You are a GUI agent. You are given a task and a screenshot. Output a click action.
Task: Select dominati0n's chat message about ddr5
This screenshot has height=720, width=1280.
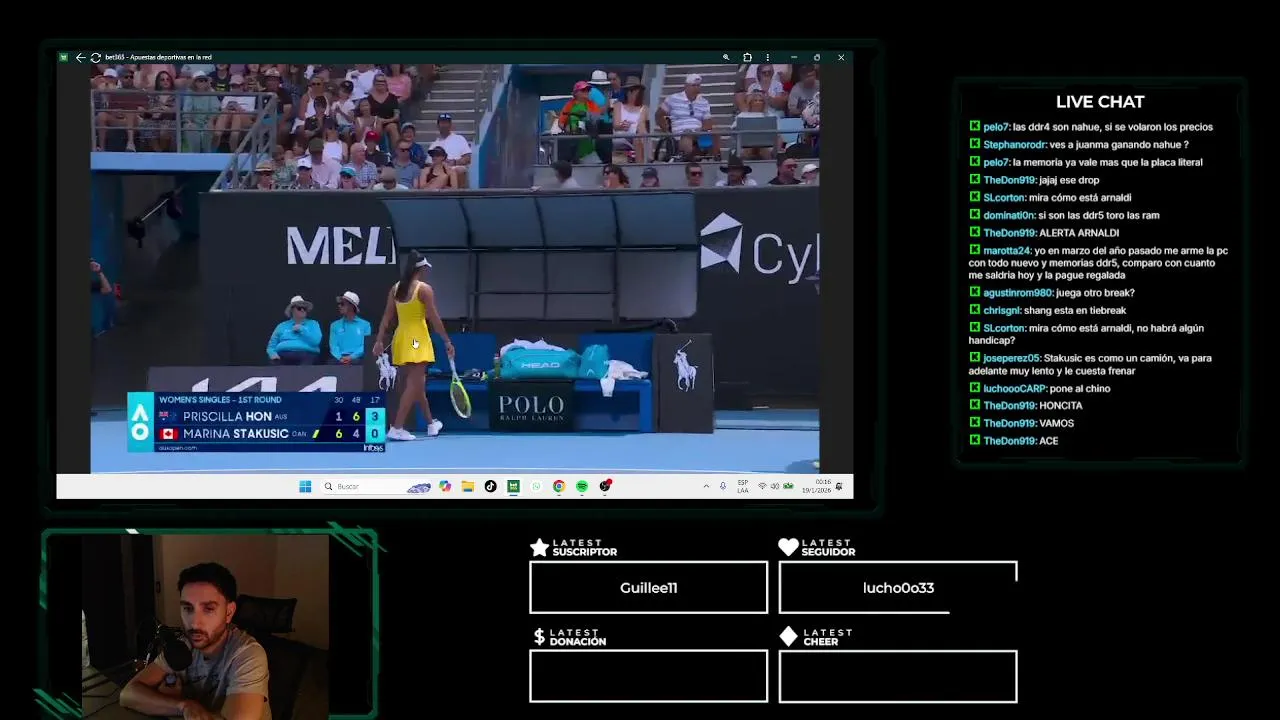coord(1064,215)
